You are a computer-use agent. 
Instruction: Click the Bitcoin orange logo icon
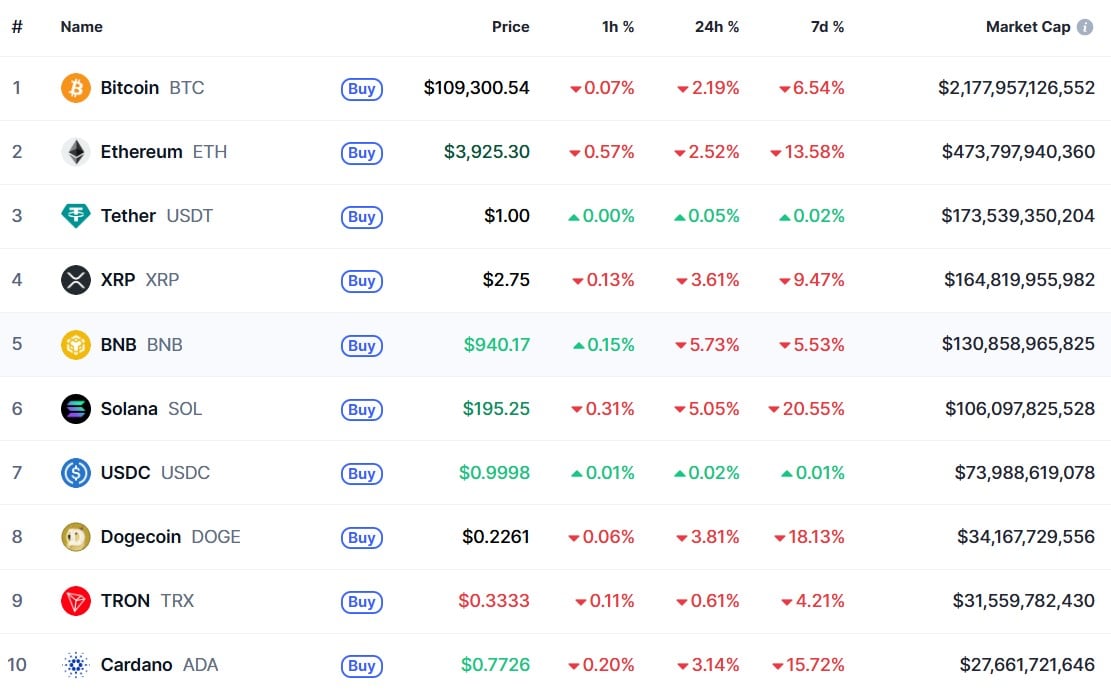pyautogui.click(x=76, y=88)
